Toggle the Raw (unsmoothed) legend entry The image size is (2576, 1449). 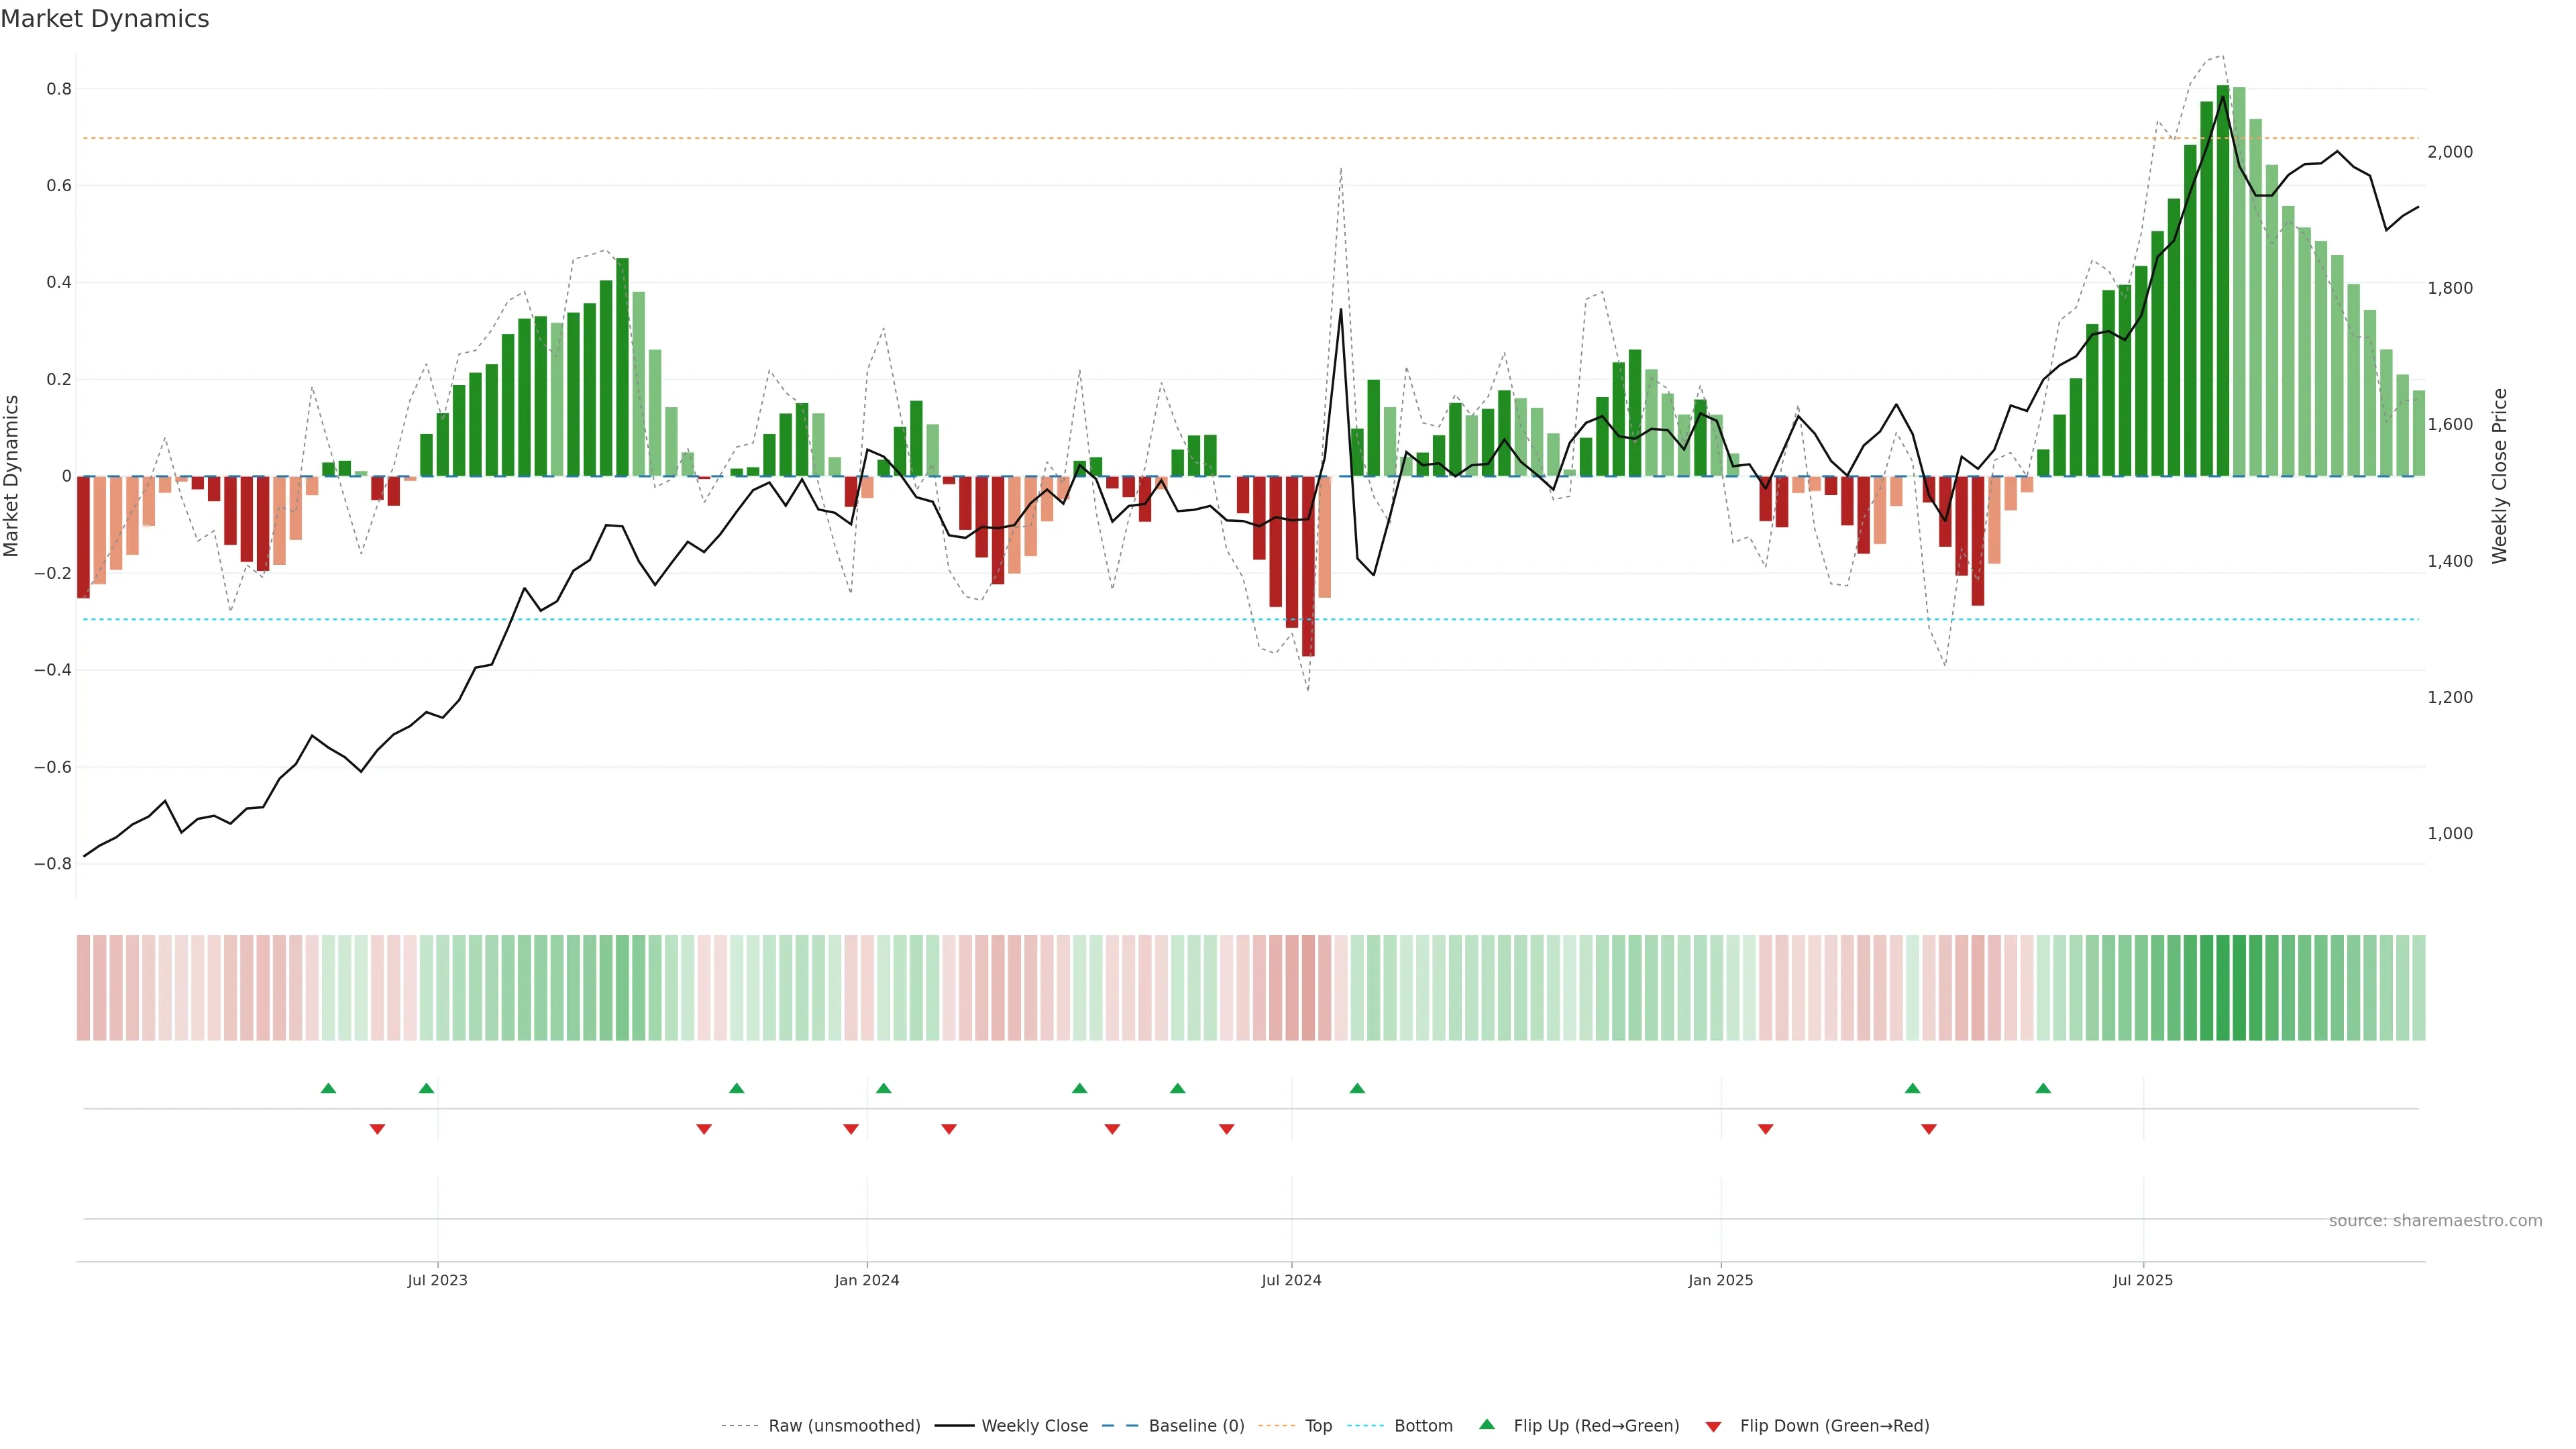point(844,1426)
